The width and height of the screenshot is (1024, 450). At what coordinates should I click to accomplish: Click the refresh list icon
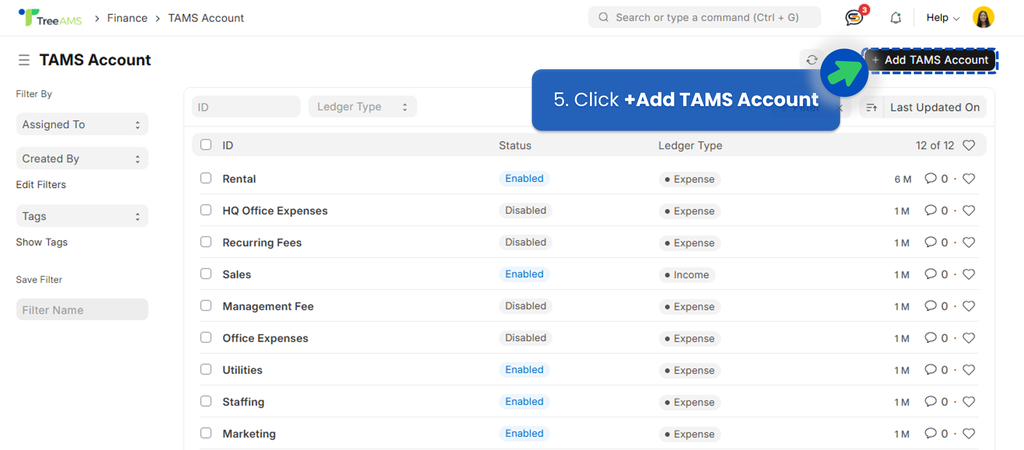[812, 60]
